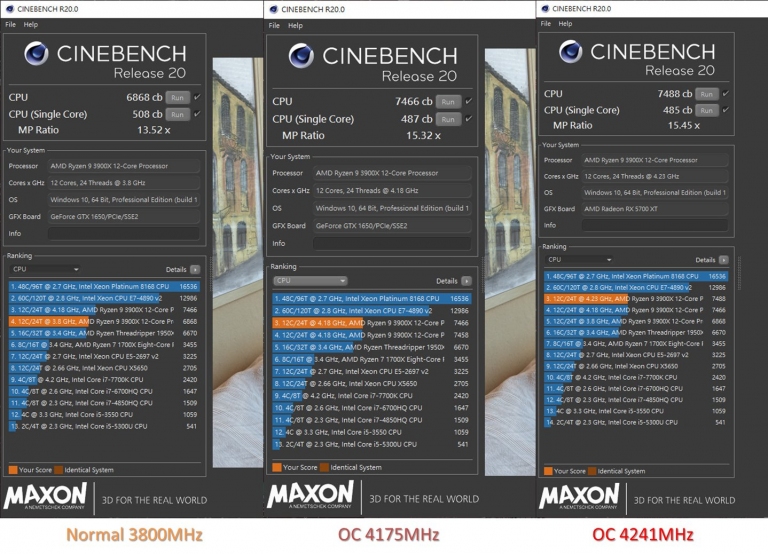
Task: Open the Help menu in the right window
Action: 565,24
